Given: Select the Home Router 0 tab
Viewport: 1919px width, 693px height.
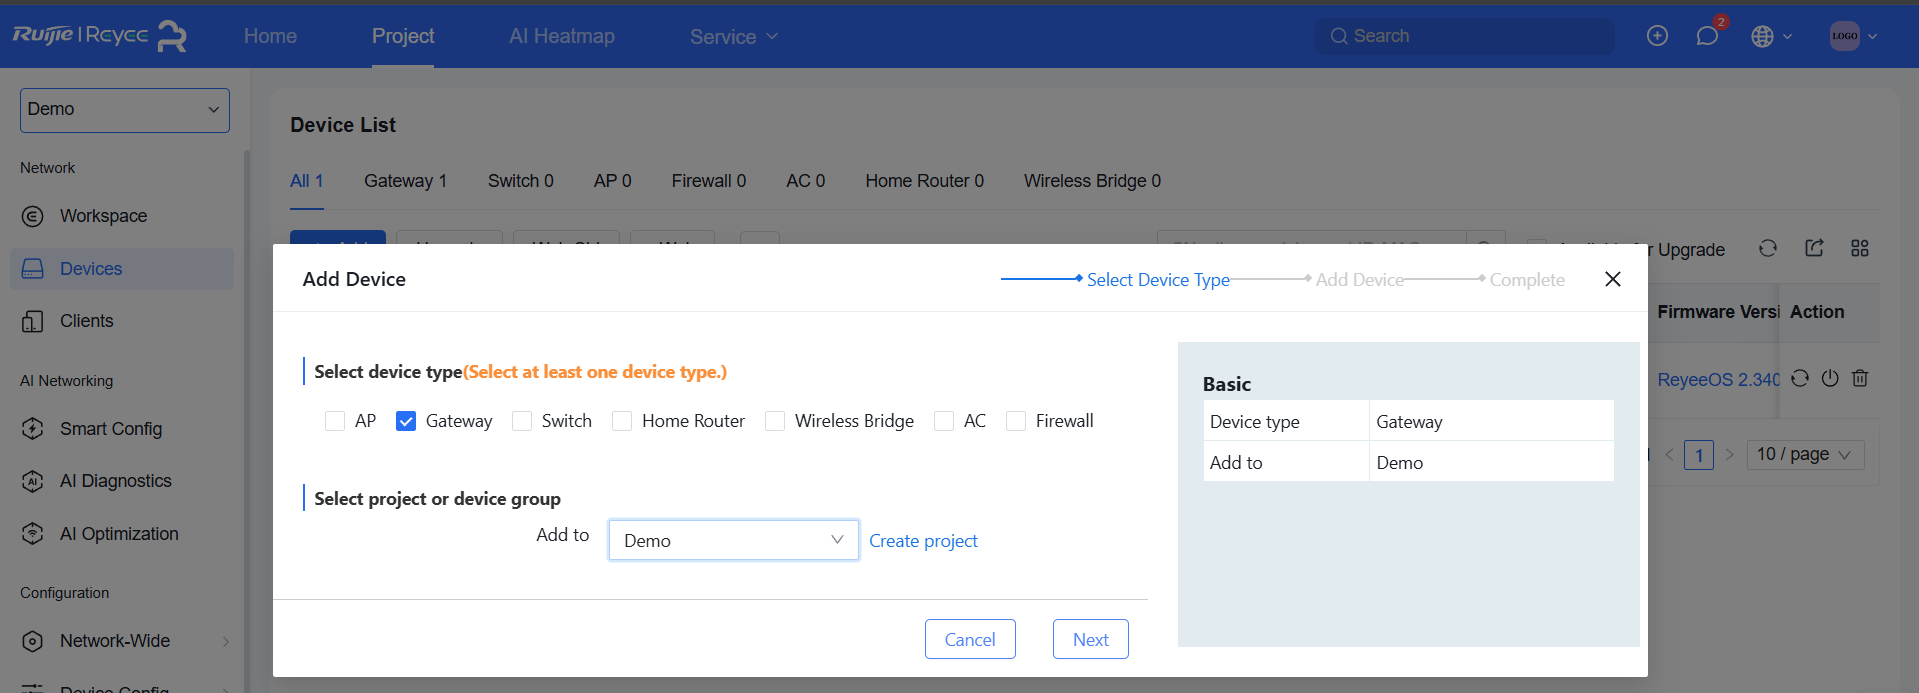Looking at the screenshot, I should pos(924,181).
